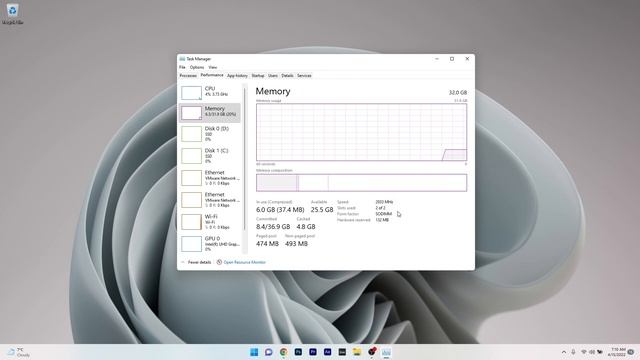Click the Task Manager title bar icon
640x360 pixels.
(182, 59)
